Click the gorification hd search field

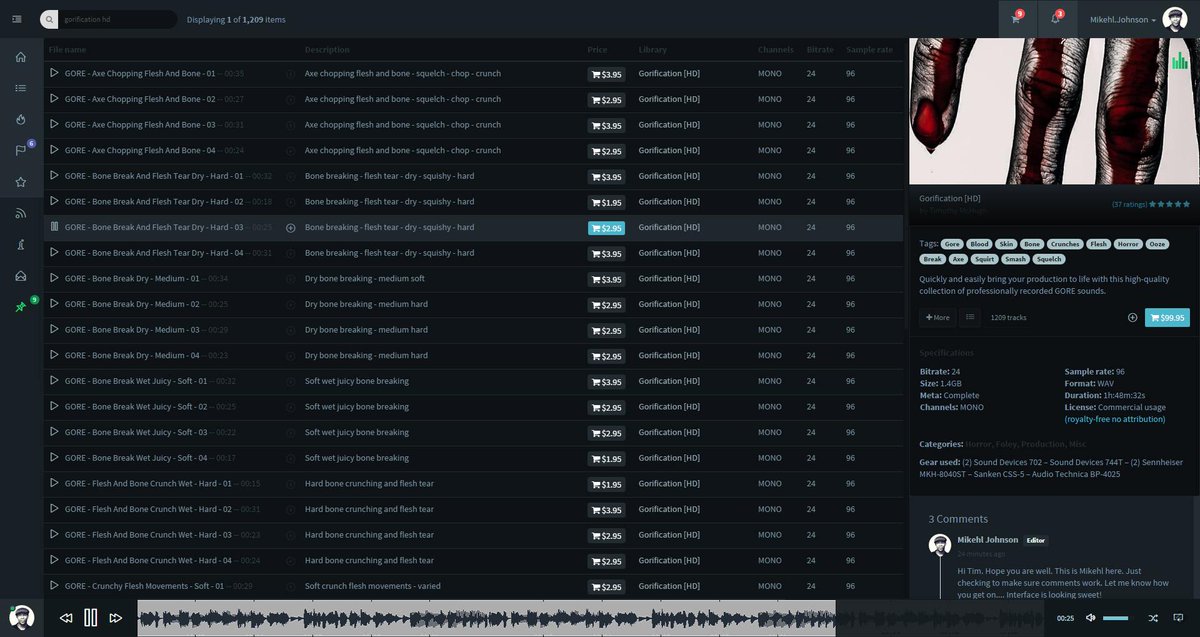[x=117, y=19]
